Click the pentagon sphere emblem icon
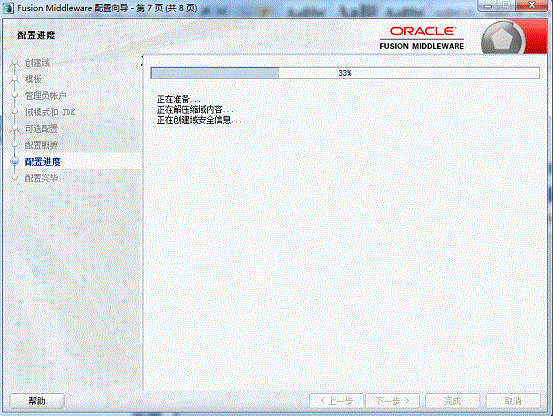554x416 pixels. click(502, 38)
